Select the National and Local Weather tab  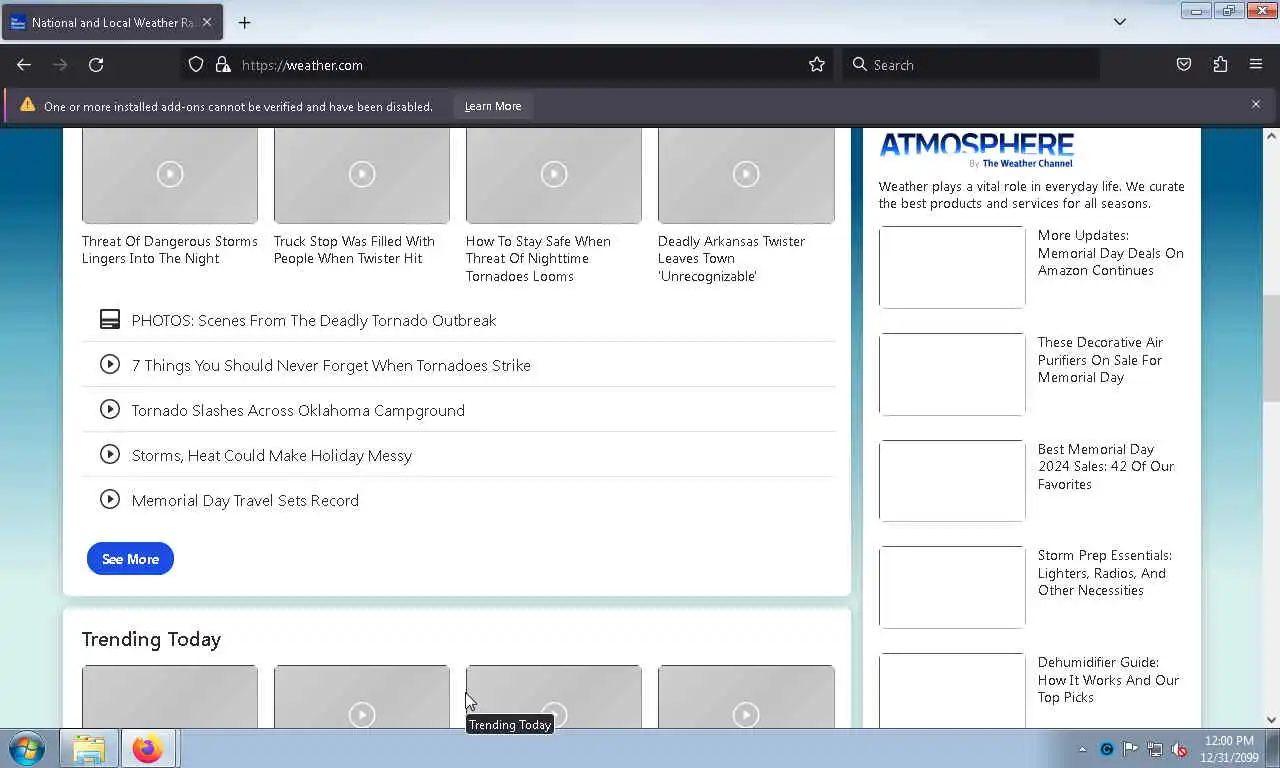[x=112, y=22]
